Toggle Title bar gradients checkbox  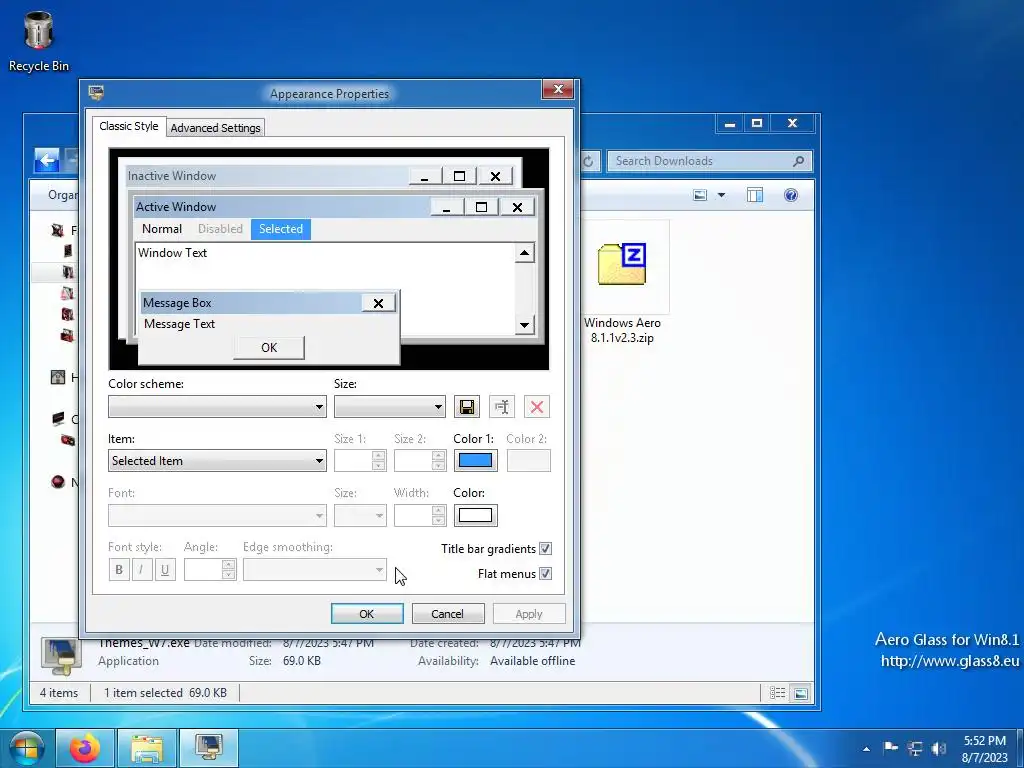545,549
